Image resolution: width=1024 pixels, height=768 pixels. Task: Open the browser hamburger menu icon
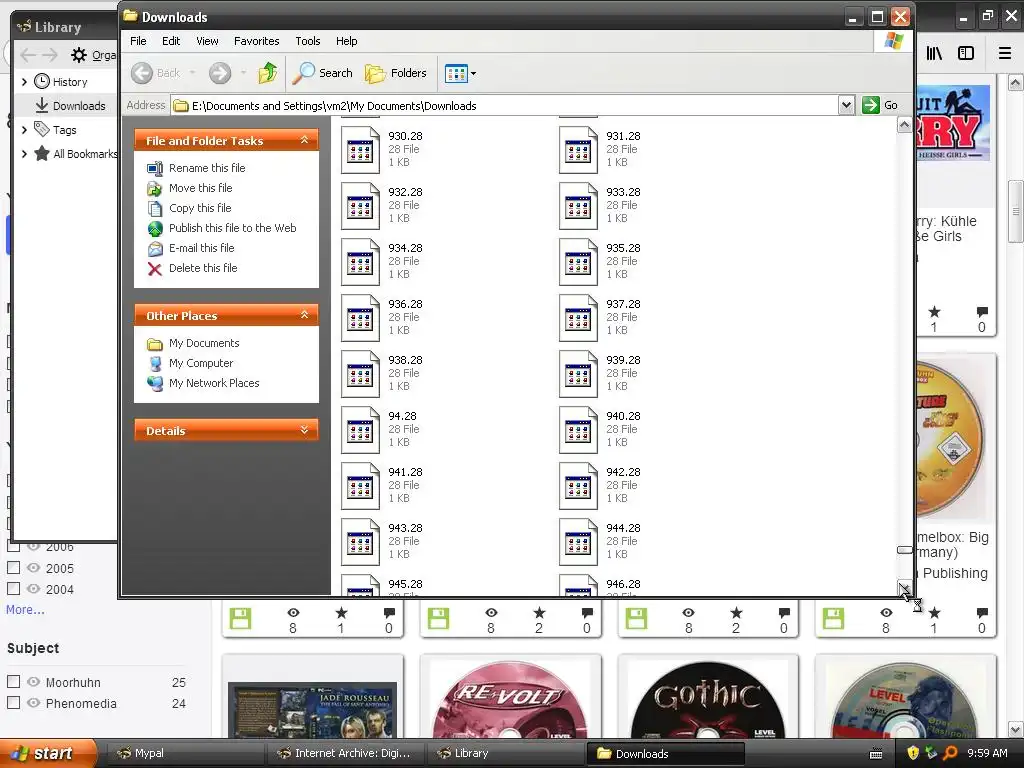click(1005, 53)
